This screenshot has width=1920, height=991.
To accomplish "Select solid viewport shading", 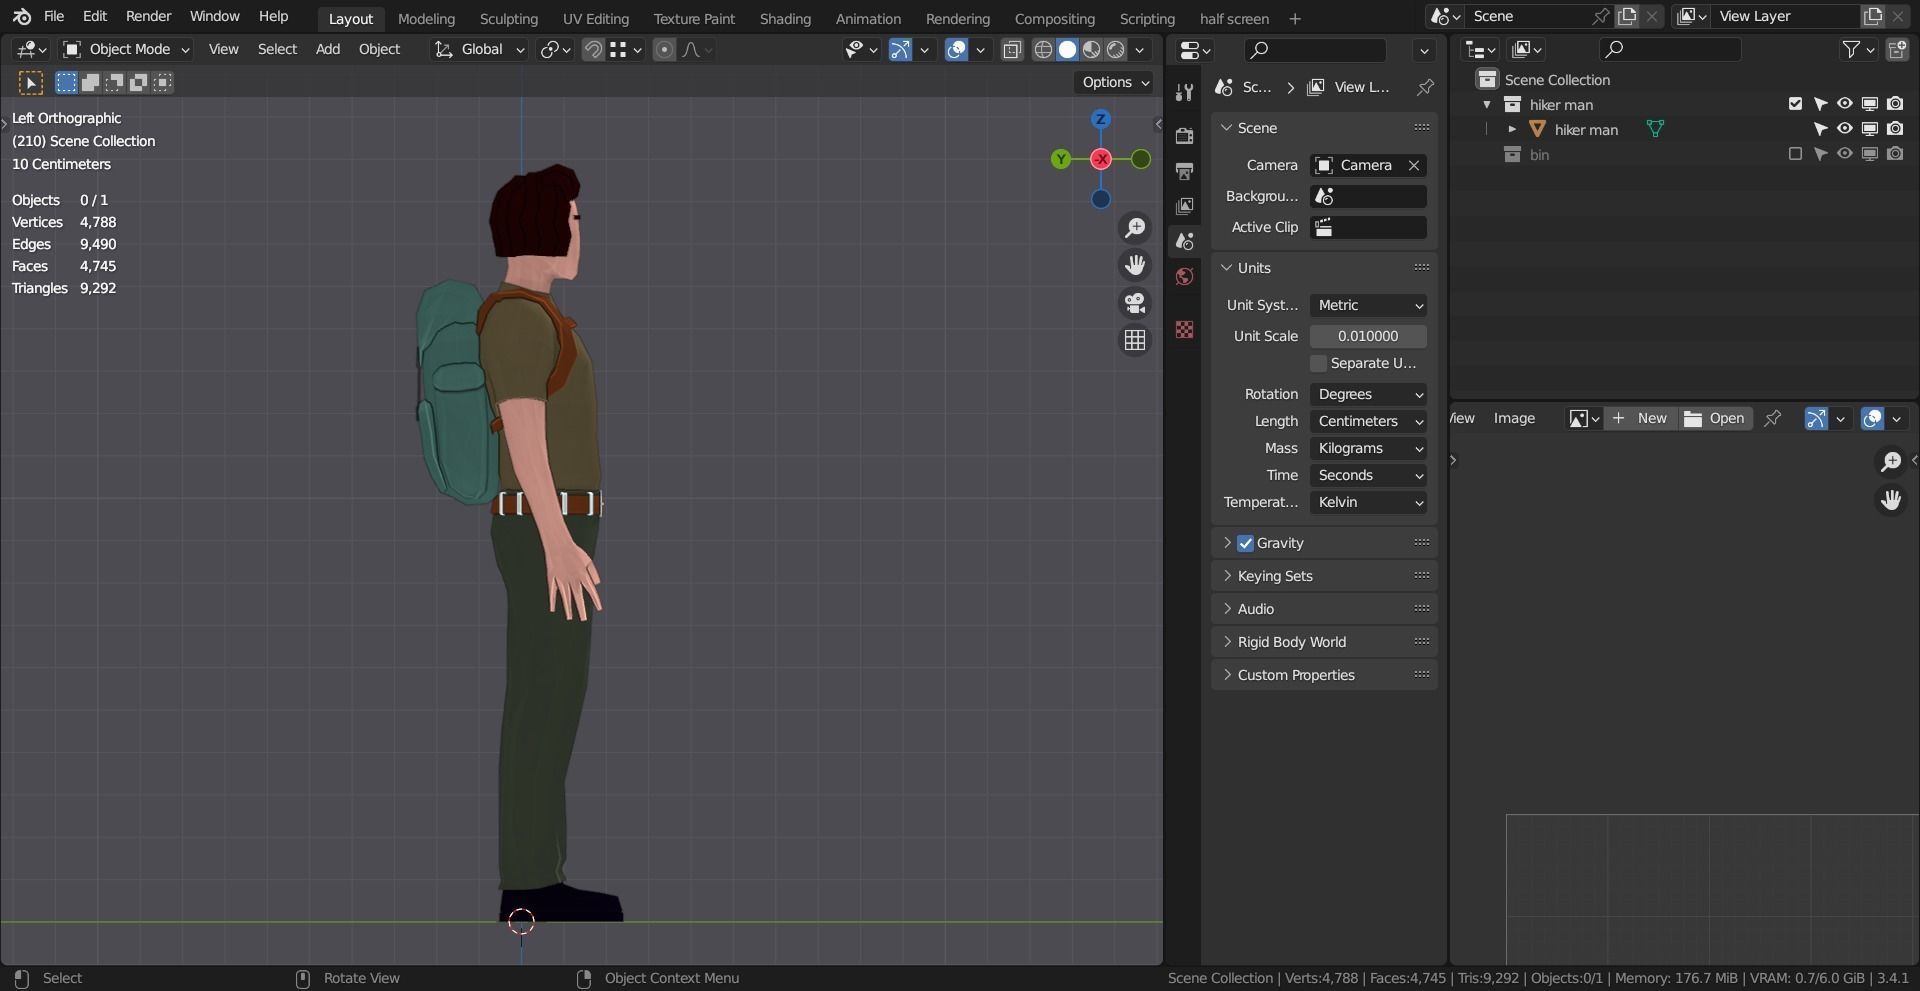I will pyautogui.click(x=1068, y=50).
